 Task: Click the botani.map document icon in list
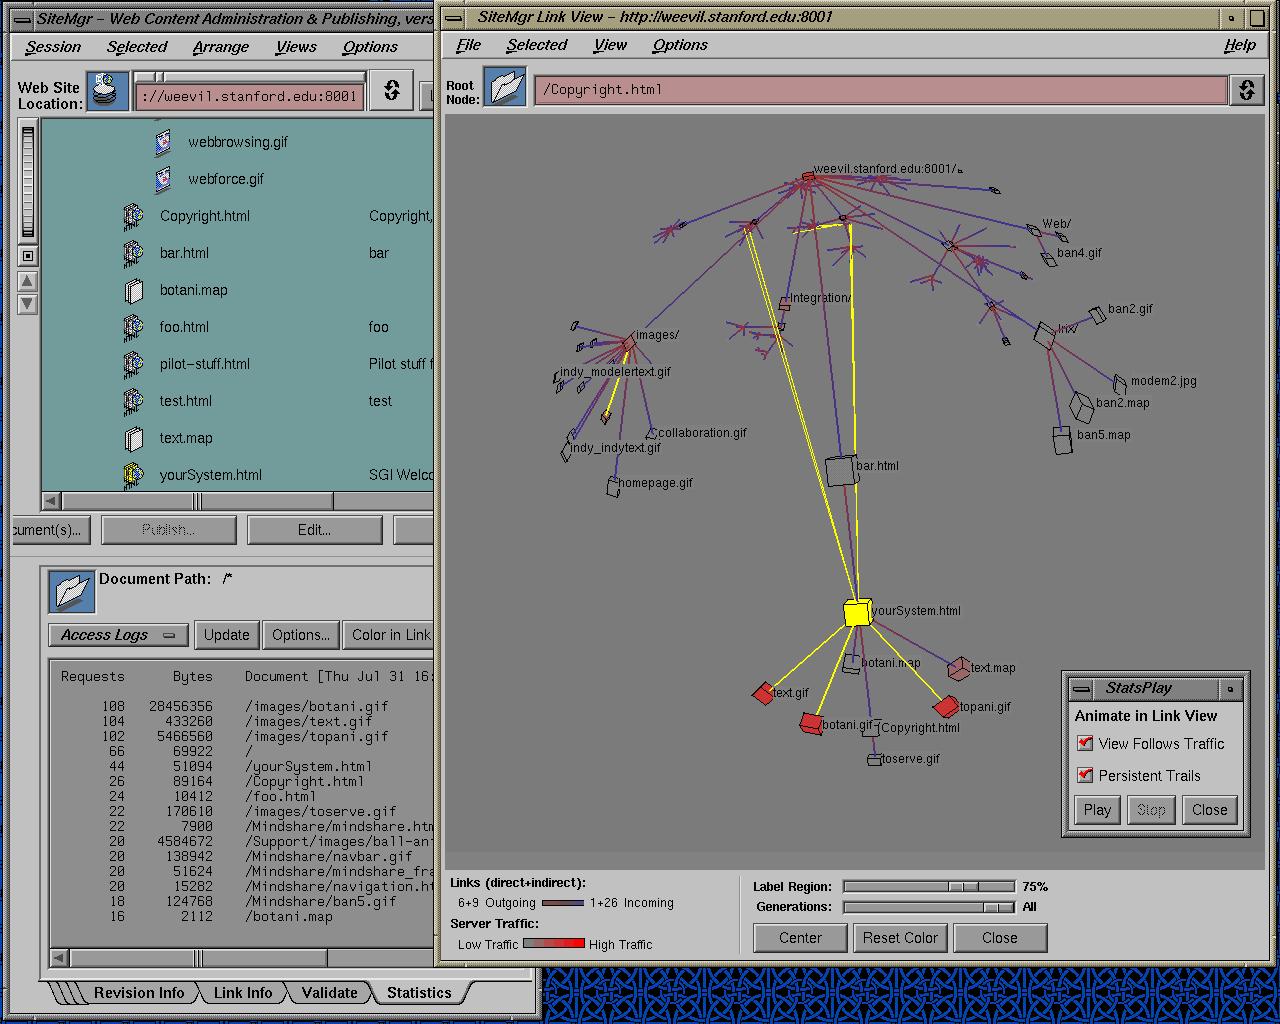(x=134, y=291)
